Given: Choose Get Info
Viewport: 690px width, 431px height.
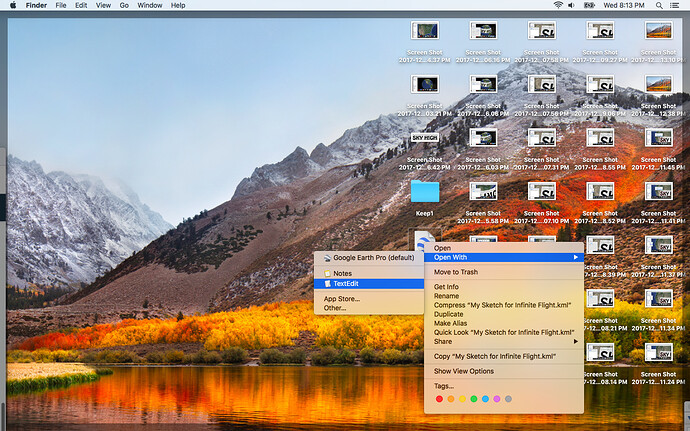Looking at the screenshot, I should coord(504,287).
